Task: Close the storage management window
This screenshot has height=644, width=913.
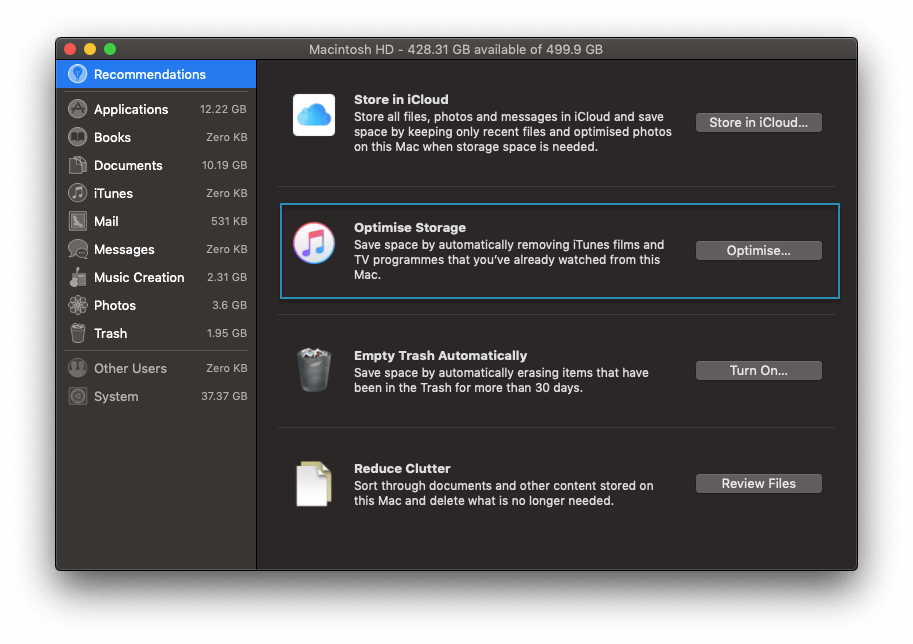Action: click(70, 49)
